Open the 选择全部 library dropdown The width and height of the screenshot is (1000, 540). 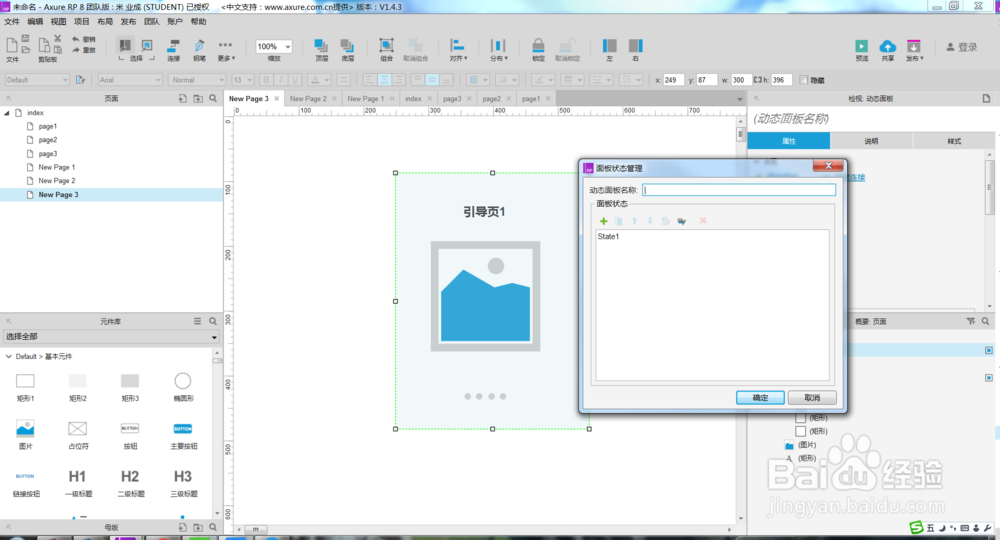[x=111, y=337]
